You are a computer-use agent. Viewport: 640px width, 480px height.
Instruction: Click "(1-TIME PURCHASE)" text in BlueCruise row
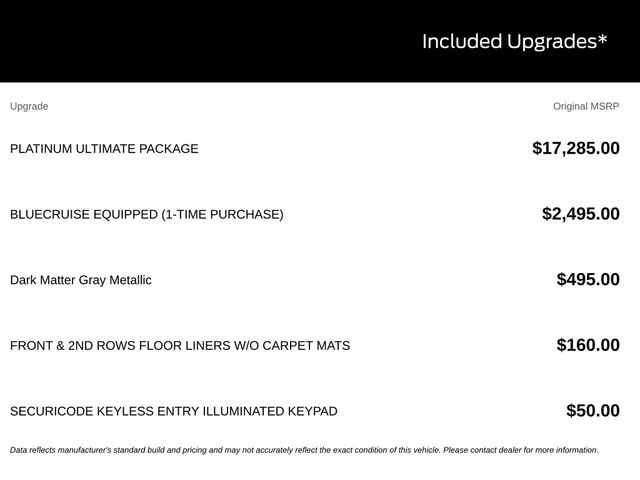click(222, 214)
